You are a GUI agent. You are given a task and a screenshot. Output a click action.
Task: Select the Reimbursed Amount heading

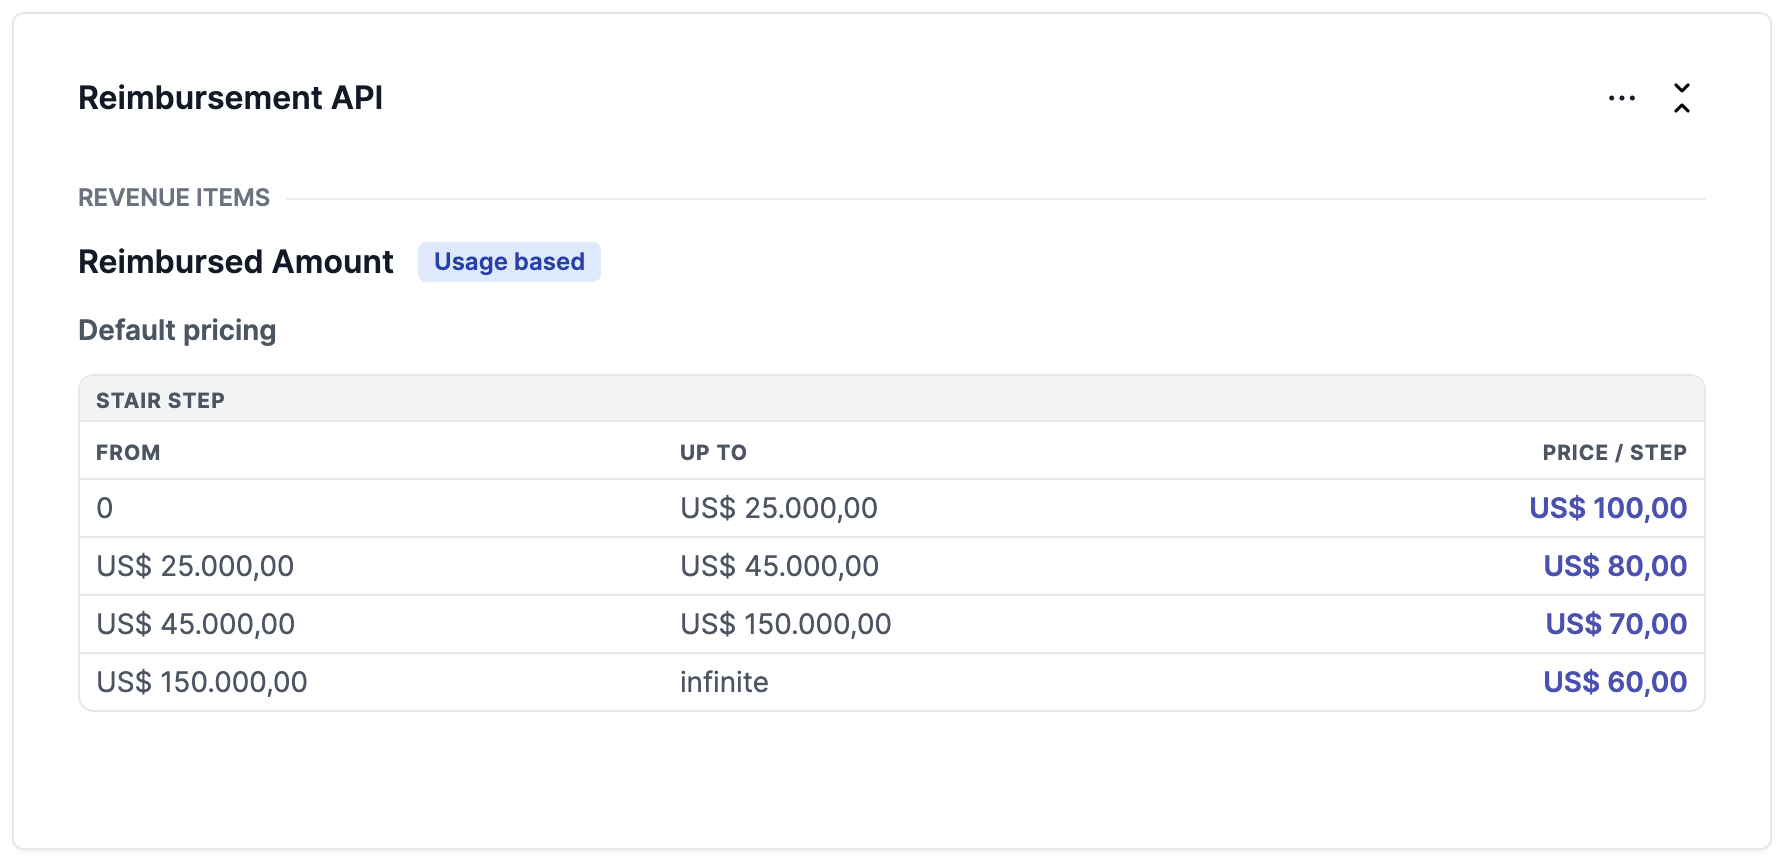(236, 262)
